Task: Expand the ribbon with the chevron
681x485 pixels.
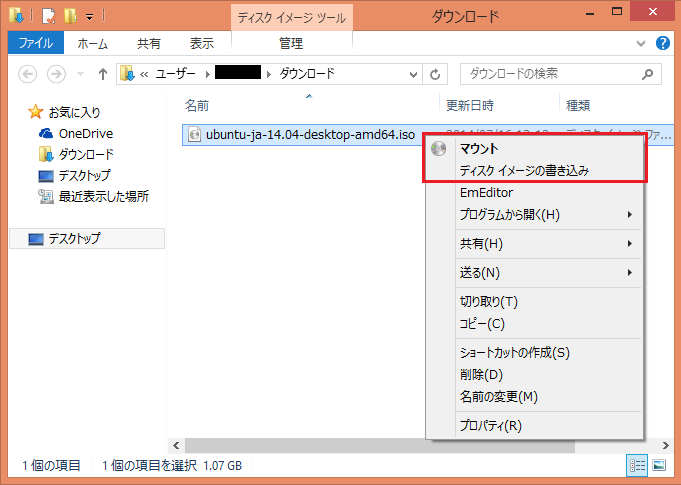Action: (641, 43)
